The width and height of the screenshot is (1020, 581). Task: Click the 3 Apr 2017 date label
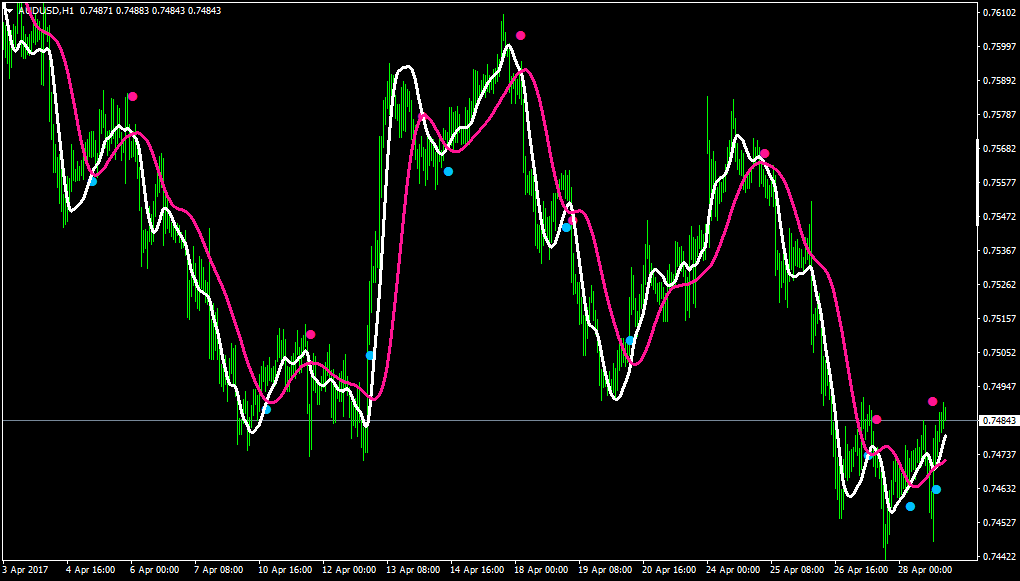(x=25, y=569)
